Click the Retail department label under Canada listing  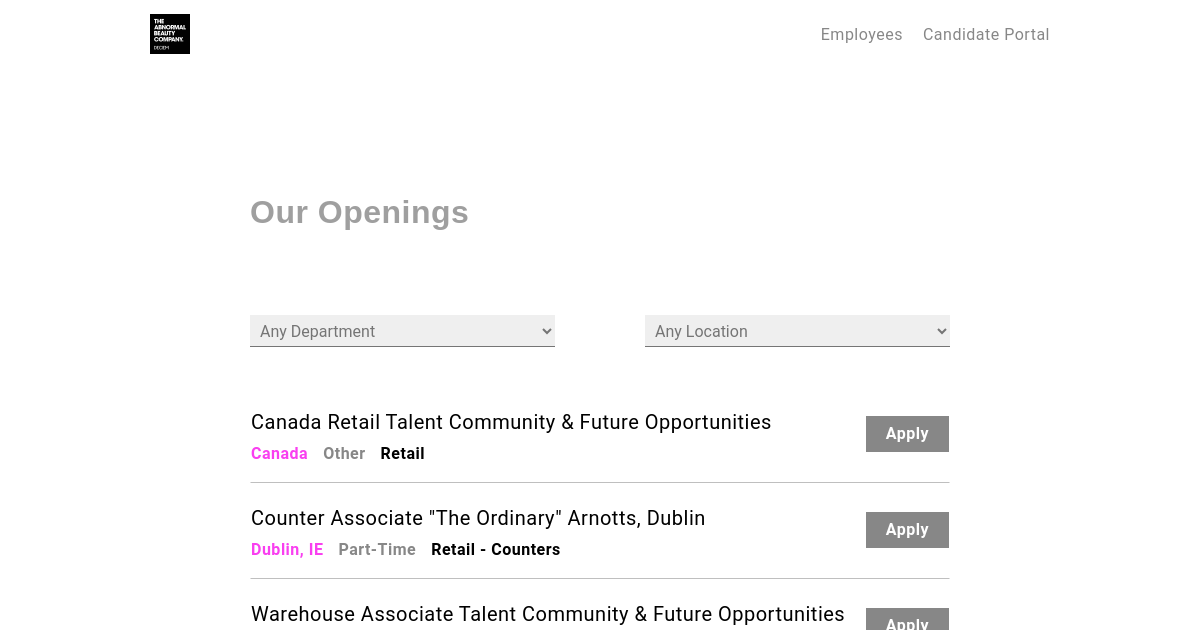[x=402, y=454]
